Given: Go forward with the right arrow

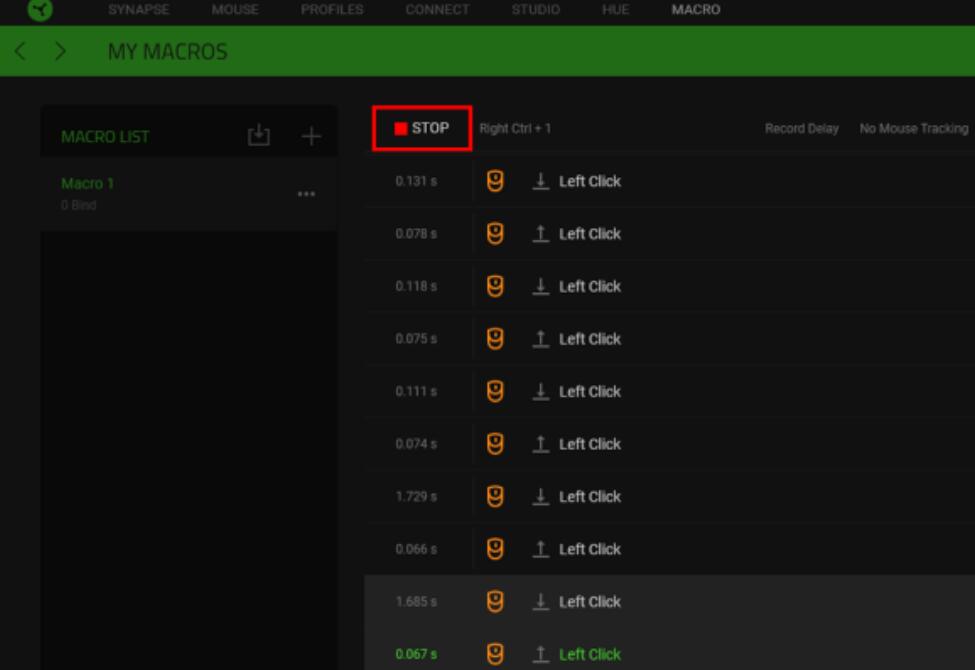Looking at the screenshot, I should coord(60,51).
